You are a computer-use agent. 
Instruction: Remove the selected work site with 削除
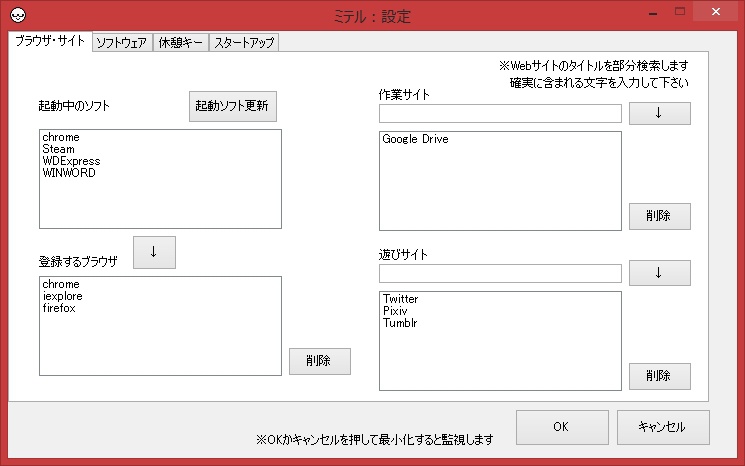pos(659,216)
